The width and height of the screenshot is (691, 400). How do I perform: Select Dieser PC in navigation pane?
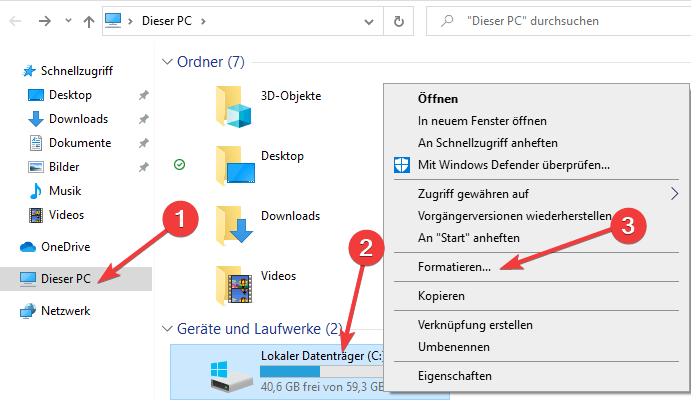(x=76, y=278)
